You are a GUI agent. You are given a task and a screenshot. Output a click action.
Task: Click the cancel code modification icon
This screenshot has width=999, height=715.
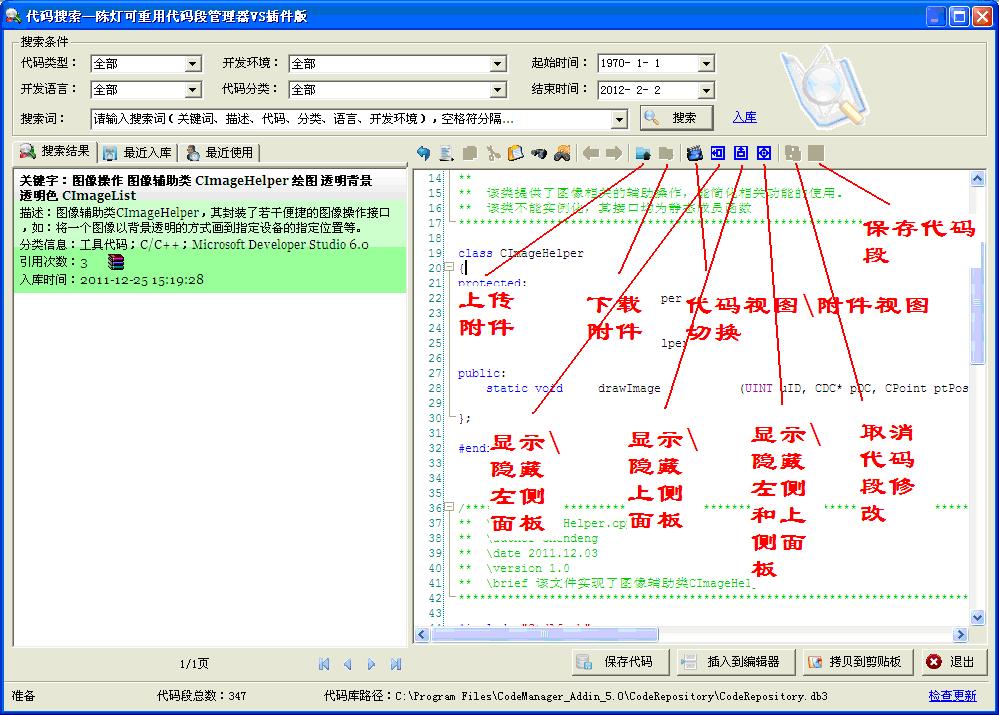(793, 153)
